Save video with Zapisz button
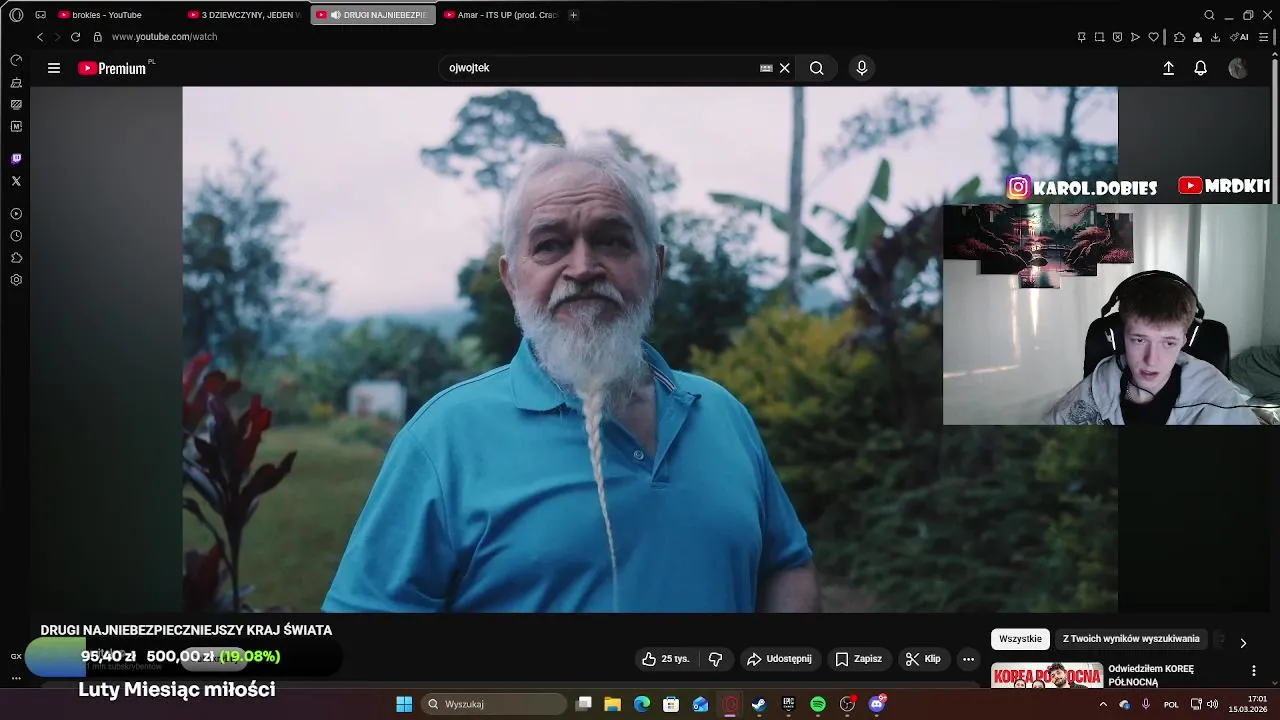This screenshot has width=1280, height=720. pyautogui.click(x=859, y=659)
